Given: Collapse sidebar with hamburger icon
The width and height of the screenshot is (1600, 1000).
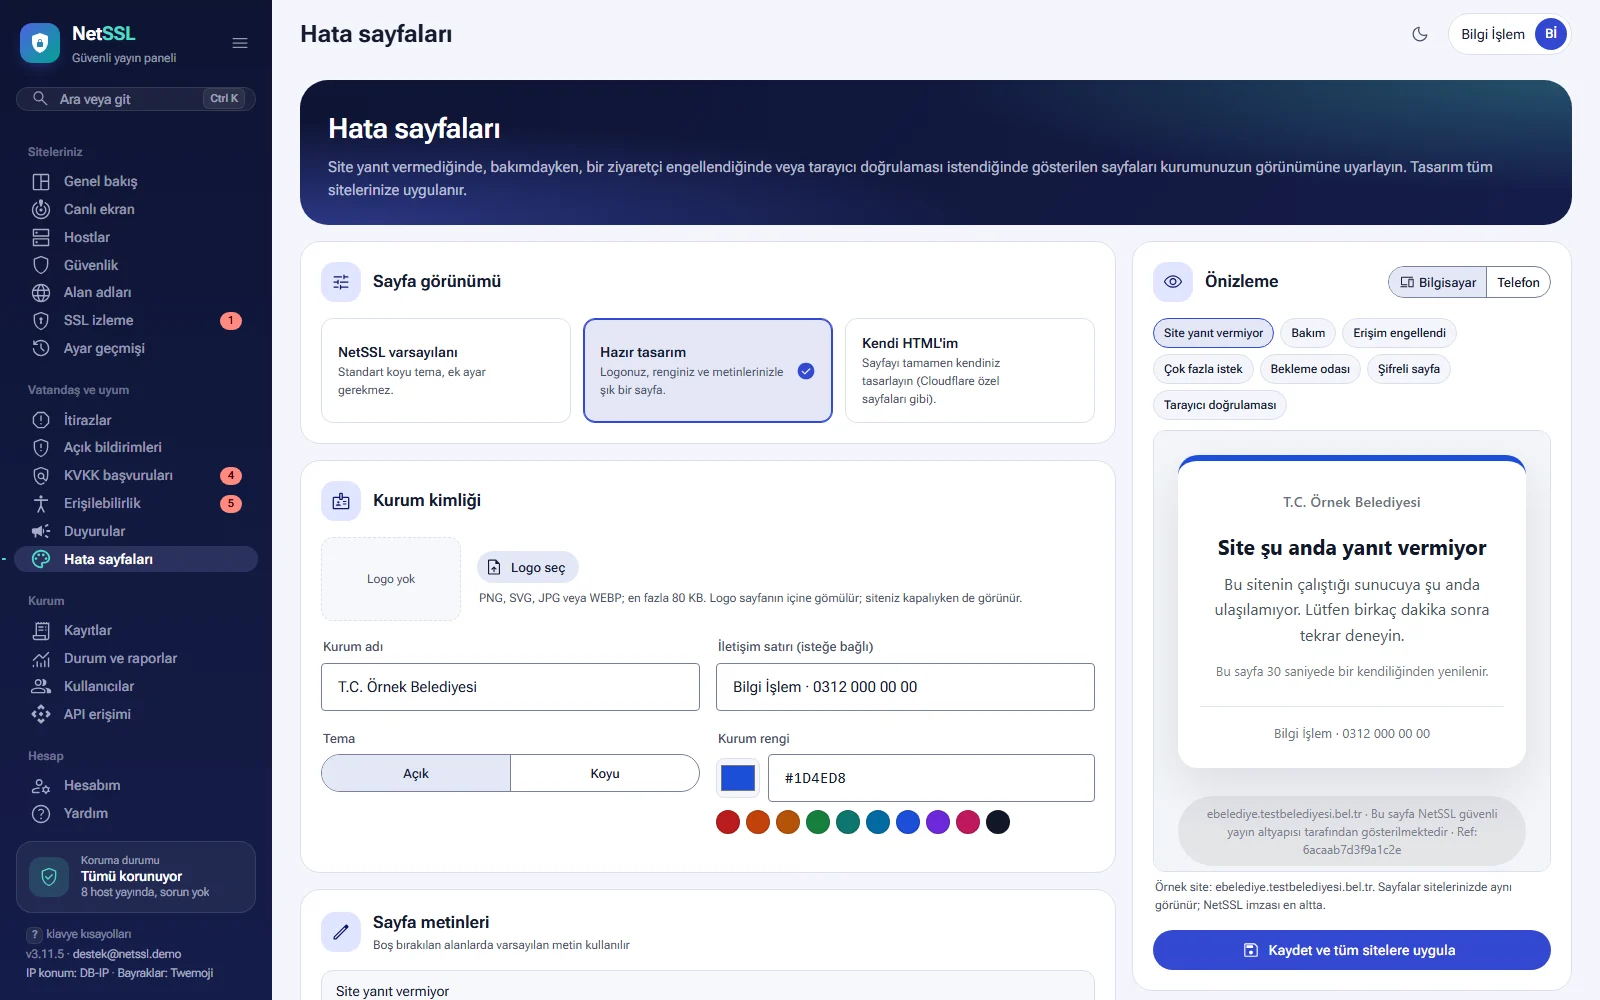Looking at the screenshot, I should point(240,43).
